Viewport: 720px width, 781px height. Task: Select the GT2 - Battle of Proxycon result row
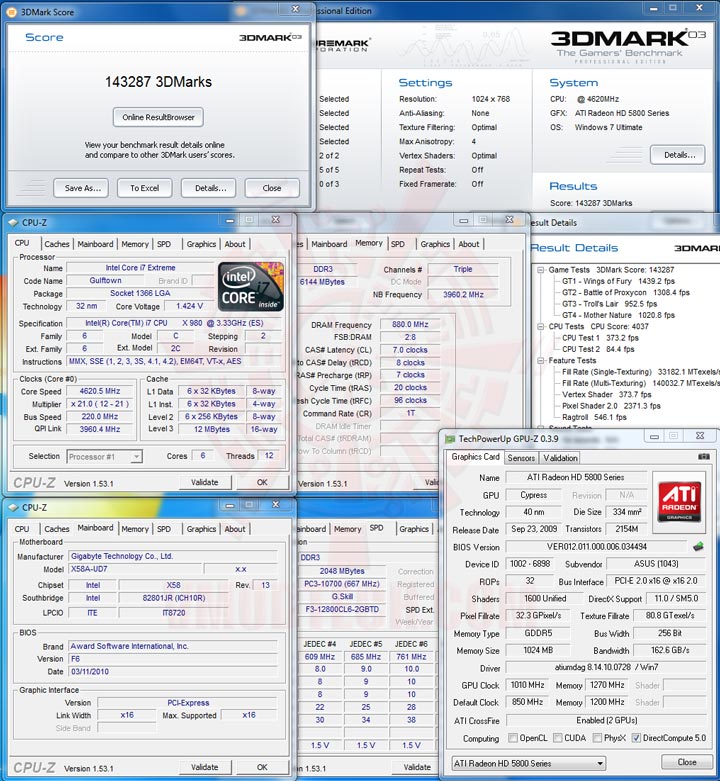click(626, 292)
